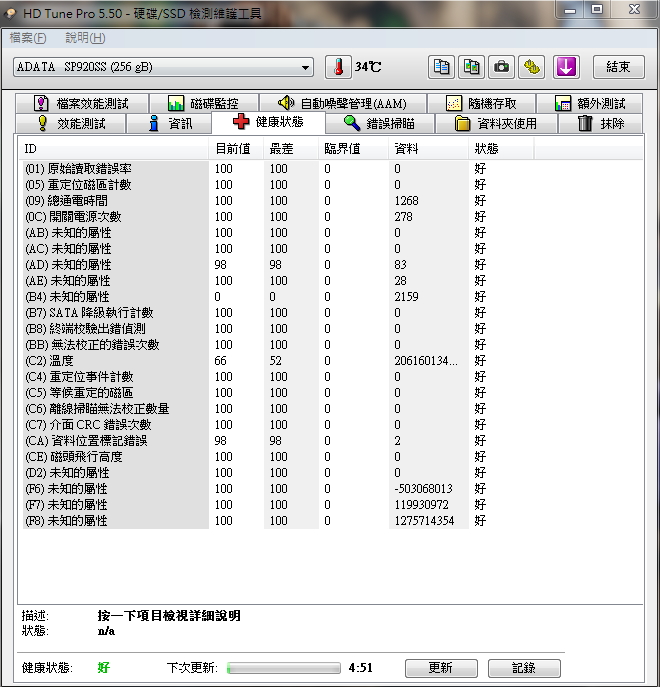Select row (AB) 未知的屬性
Screen dimensions: 660x687
click(279, 233)
